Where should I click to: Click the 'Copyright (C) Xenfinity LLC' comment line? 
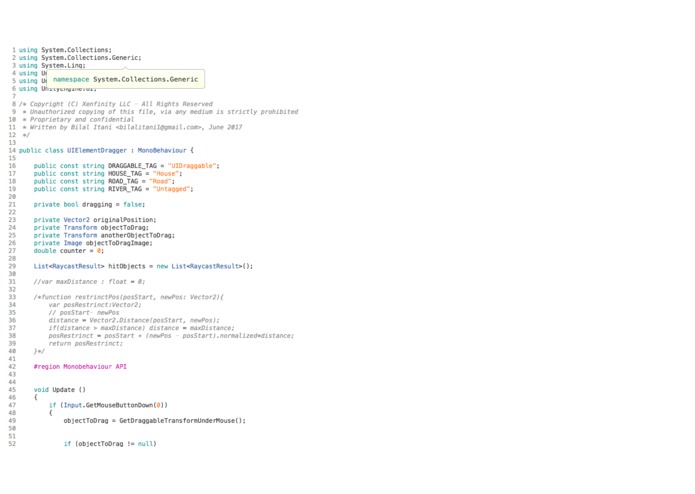pos(116,104)
